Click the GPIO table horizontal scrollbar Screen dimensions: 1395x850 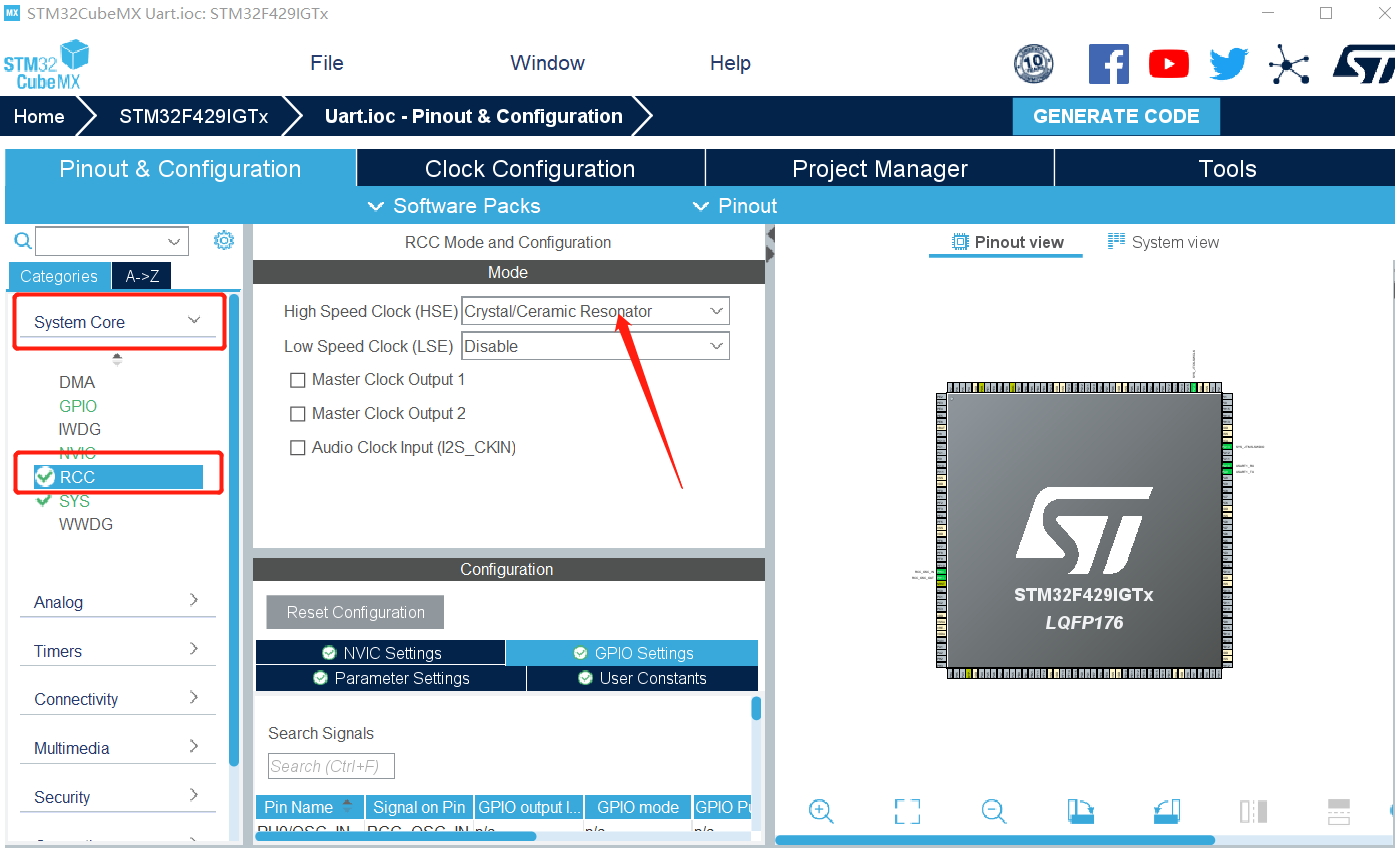tap(396, 836)
